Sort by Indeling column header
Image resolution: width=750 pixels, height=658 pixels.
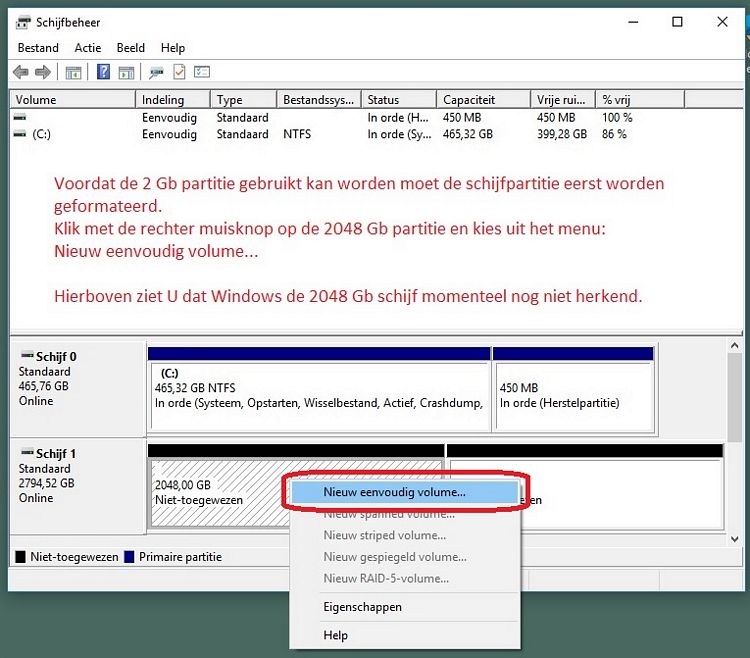coord(173,100)
